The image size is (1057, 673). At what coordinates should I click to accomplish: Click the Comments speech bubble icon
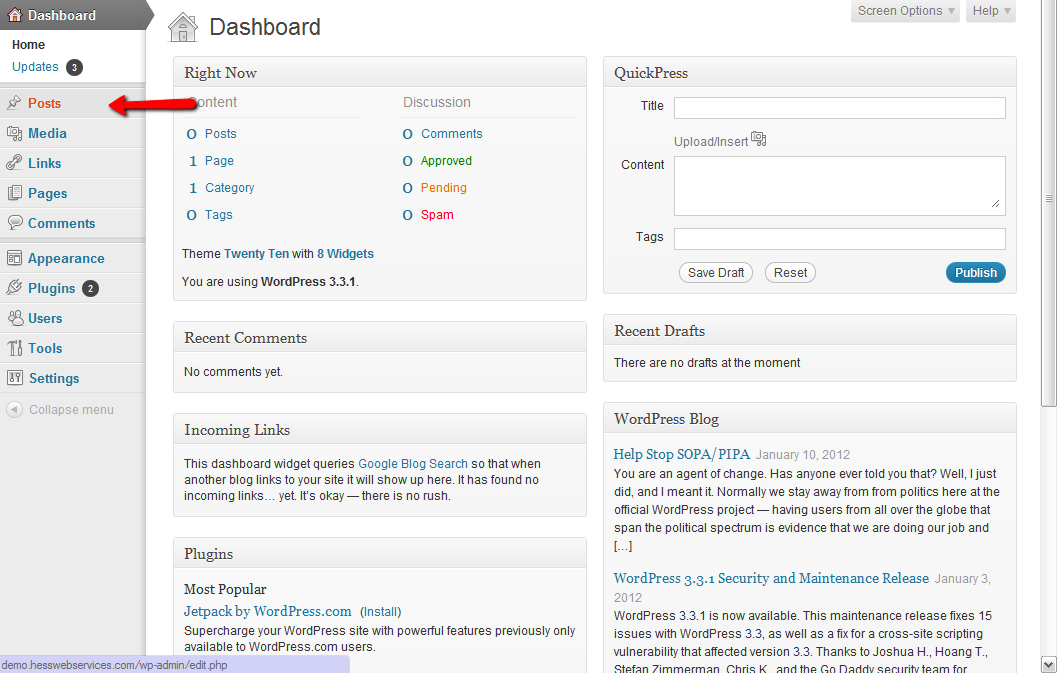pos(14,223)
